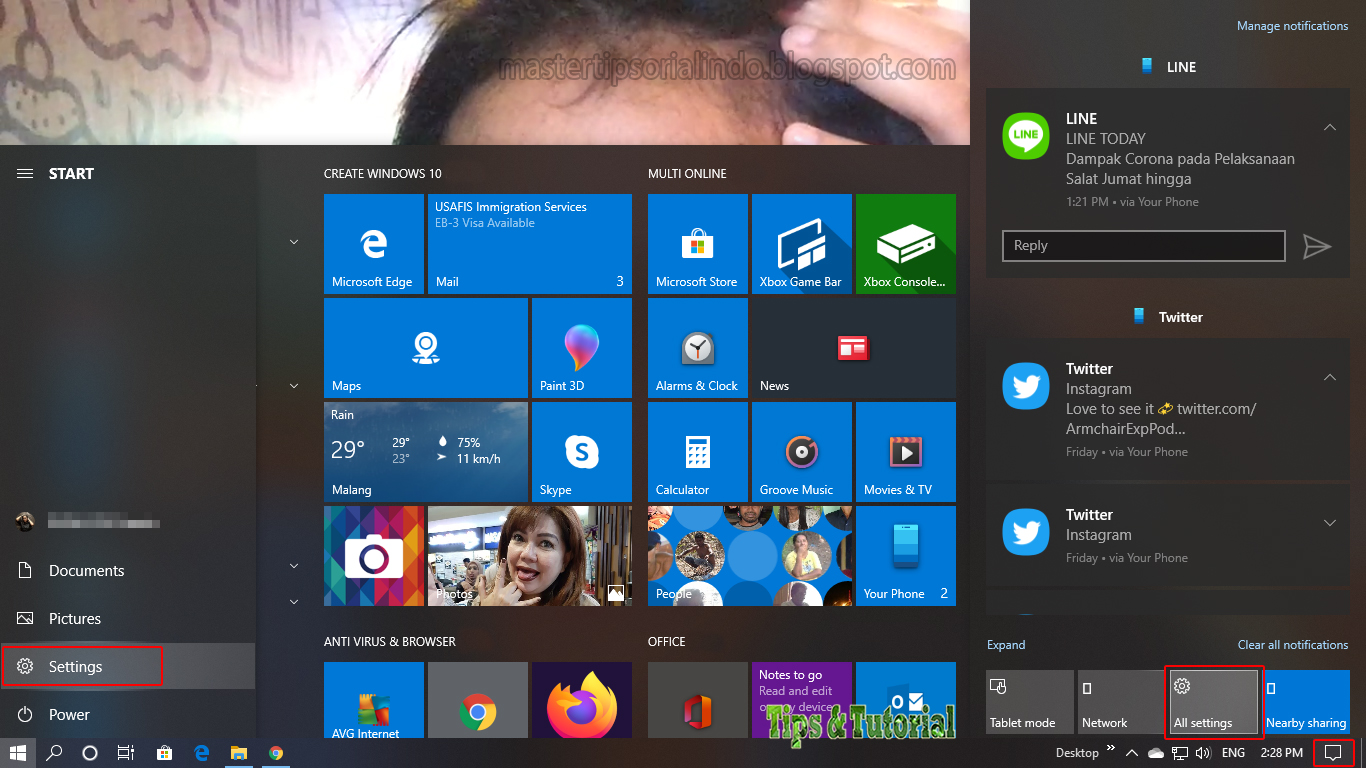This screenshot has width=1366, height=768.
Task: Launch the Firefox tile
Action: point(582,700)
